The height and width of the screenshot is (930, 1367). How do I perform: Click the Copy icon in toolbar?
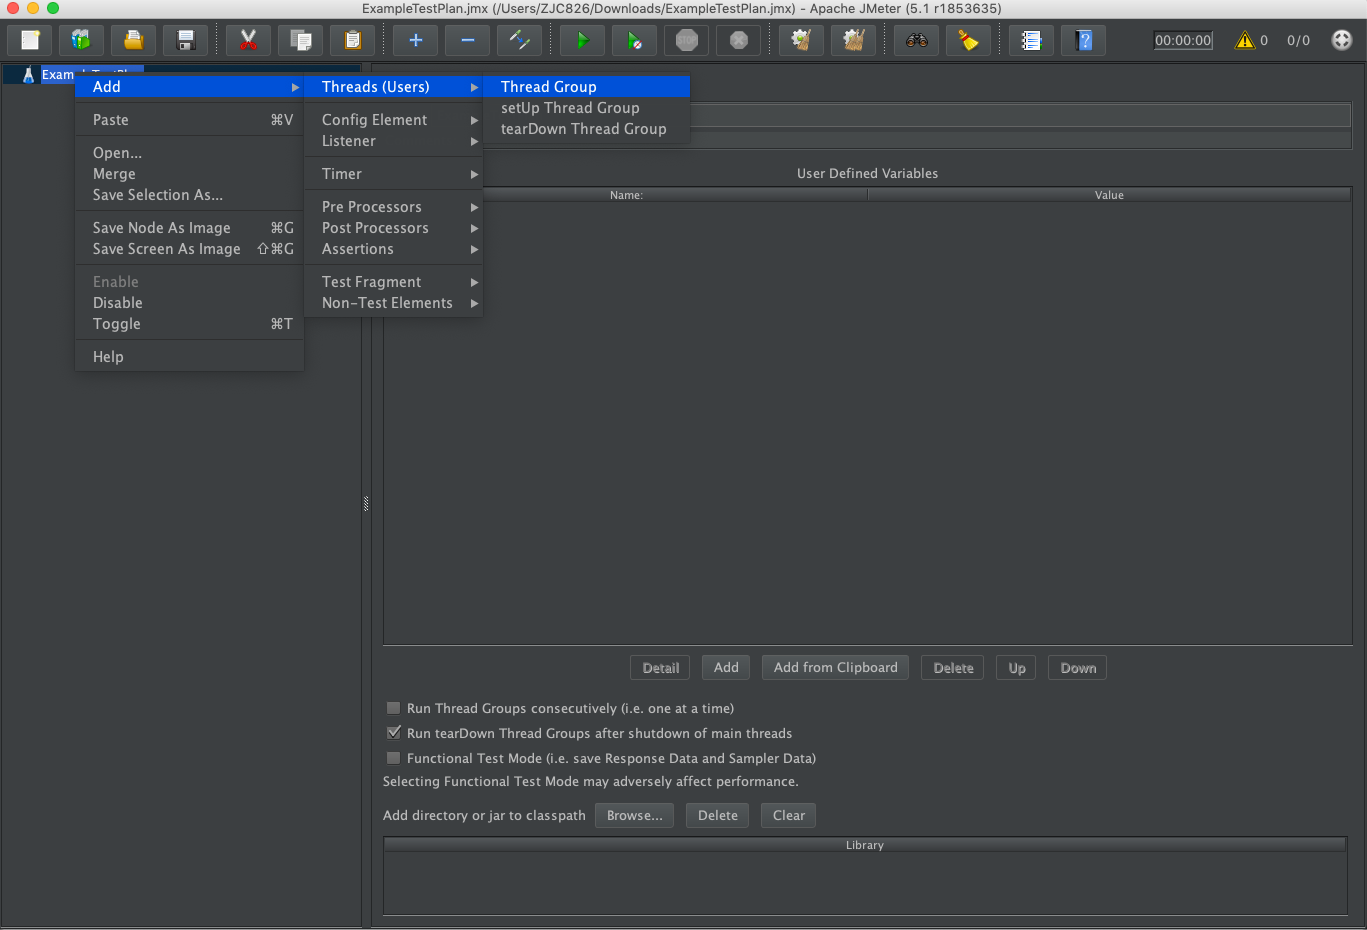click(300, 40)
